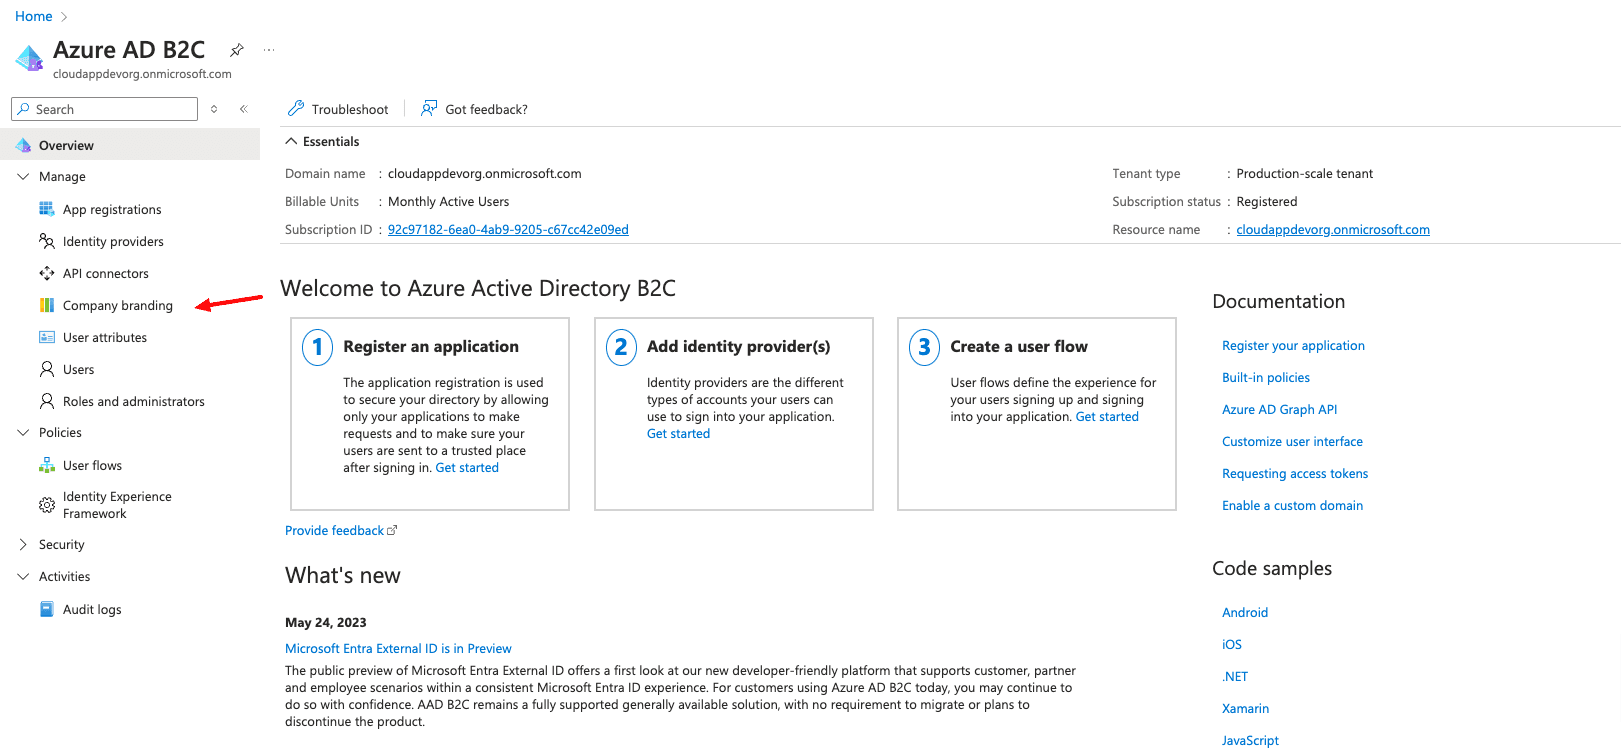Collapse the Manage section

[x=24, y=176]
